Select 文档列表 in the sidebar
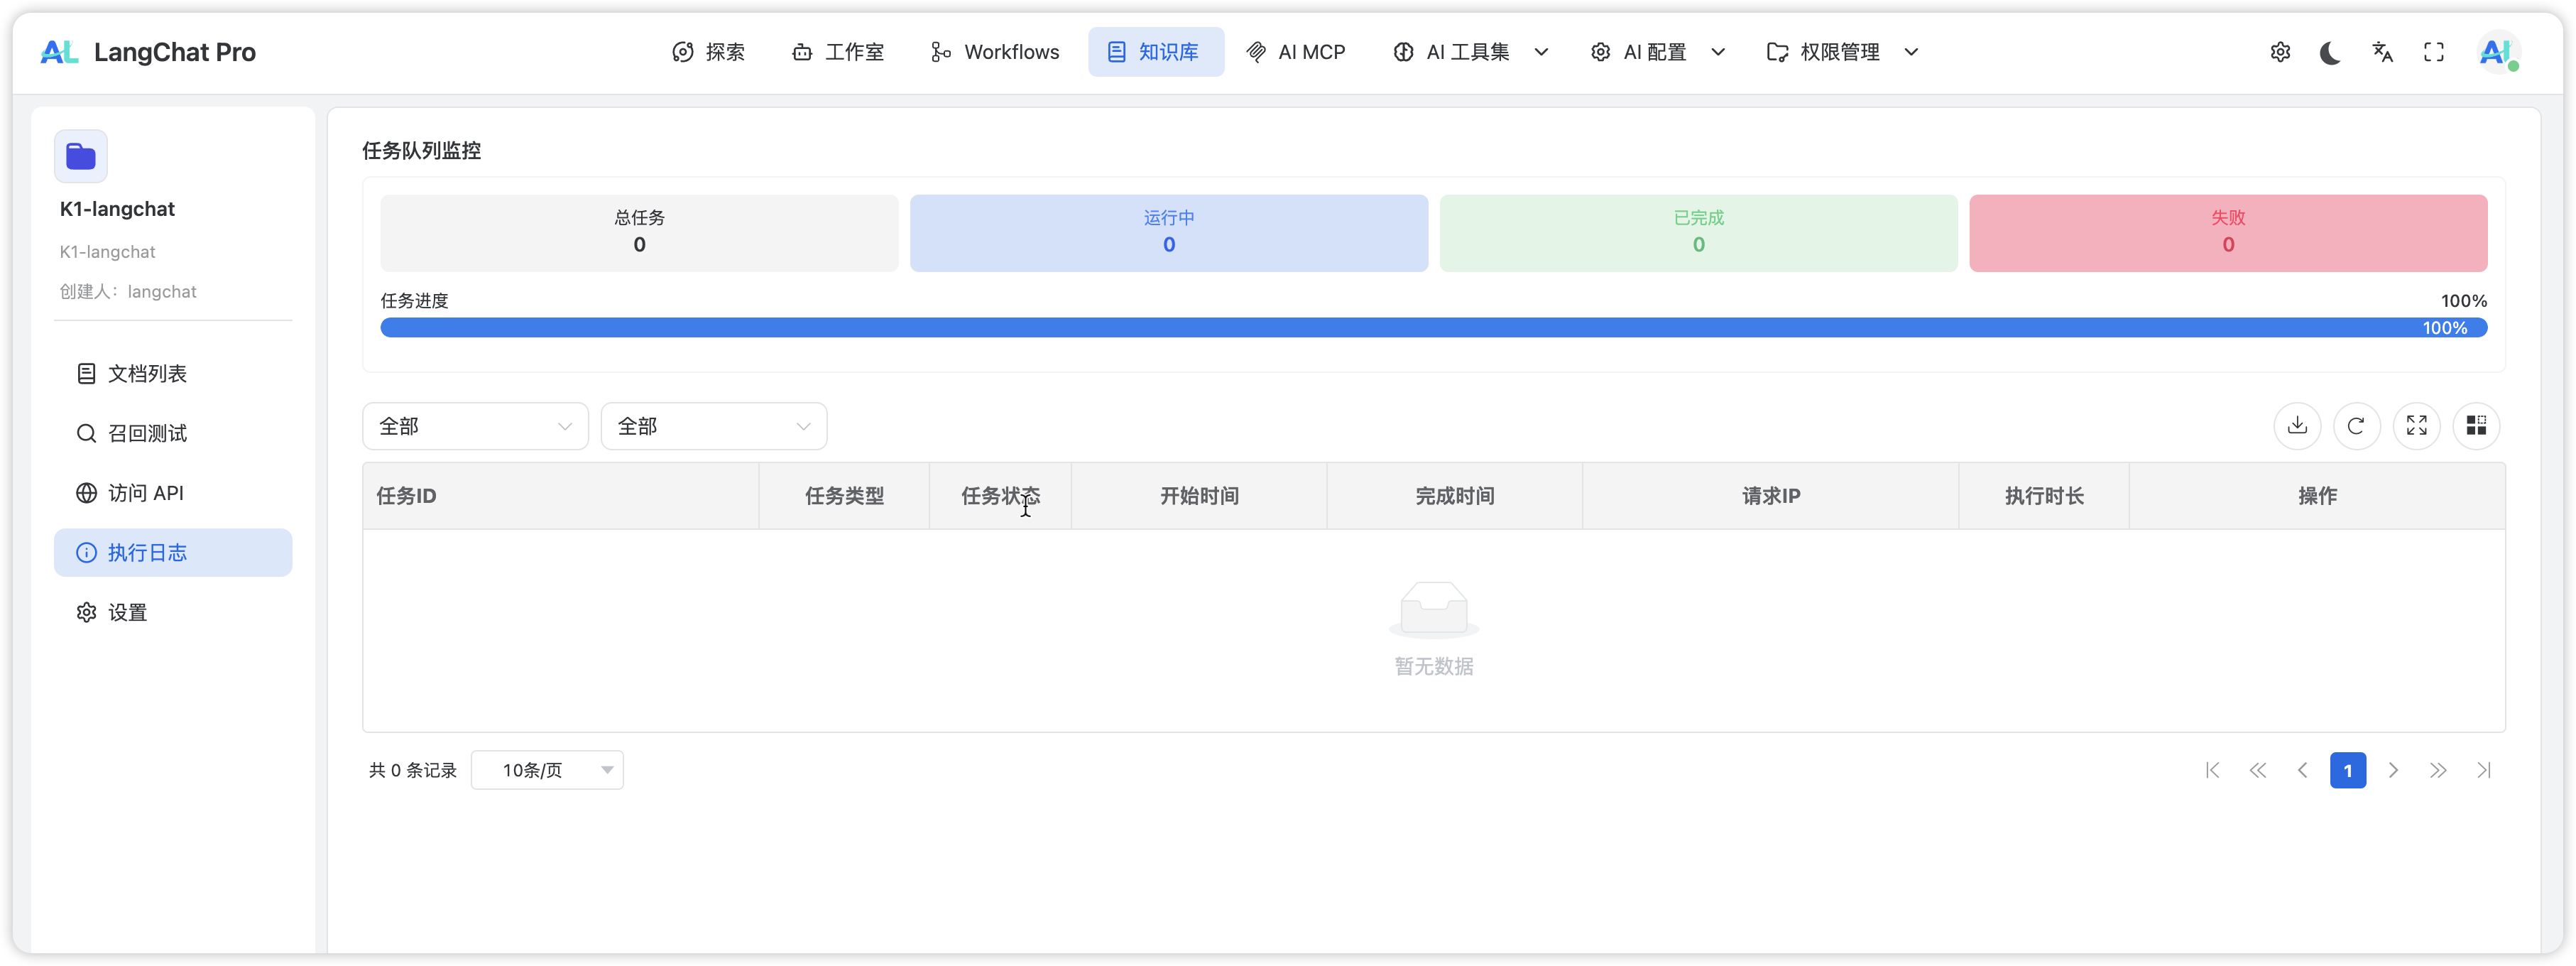This screenshot has height=966, width=2576. click(x=147, y=373)
